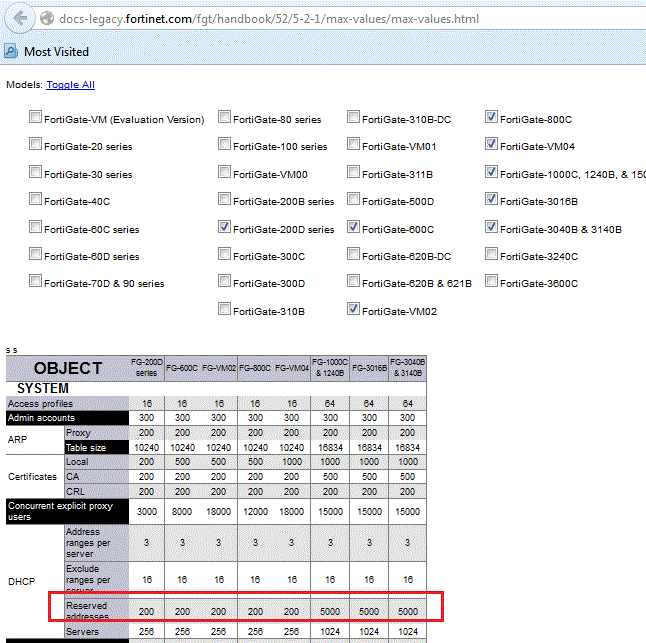Tick the FortiGate-30 series checkbox
This screenshot has height=643, width=646.
tap(35, 172)
